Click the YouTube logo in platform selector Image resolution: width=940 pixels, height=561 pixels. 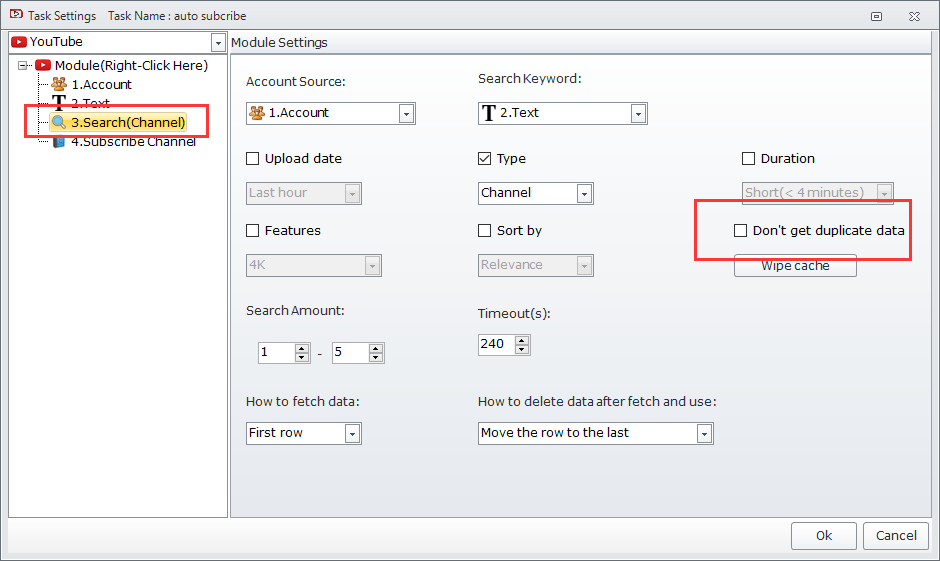pyautogui.click(x=19, y=42)
